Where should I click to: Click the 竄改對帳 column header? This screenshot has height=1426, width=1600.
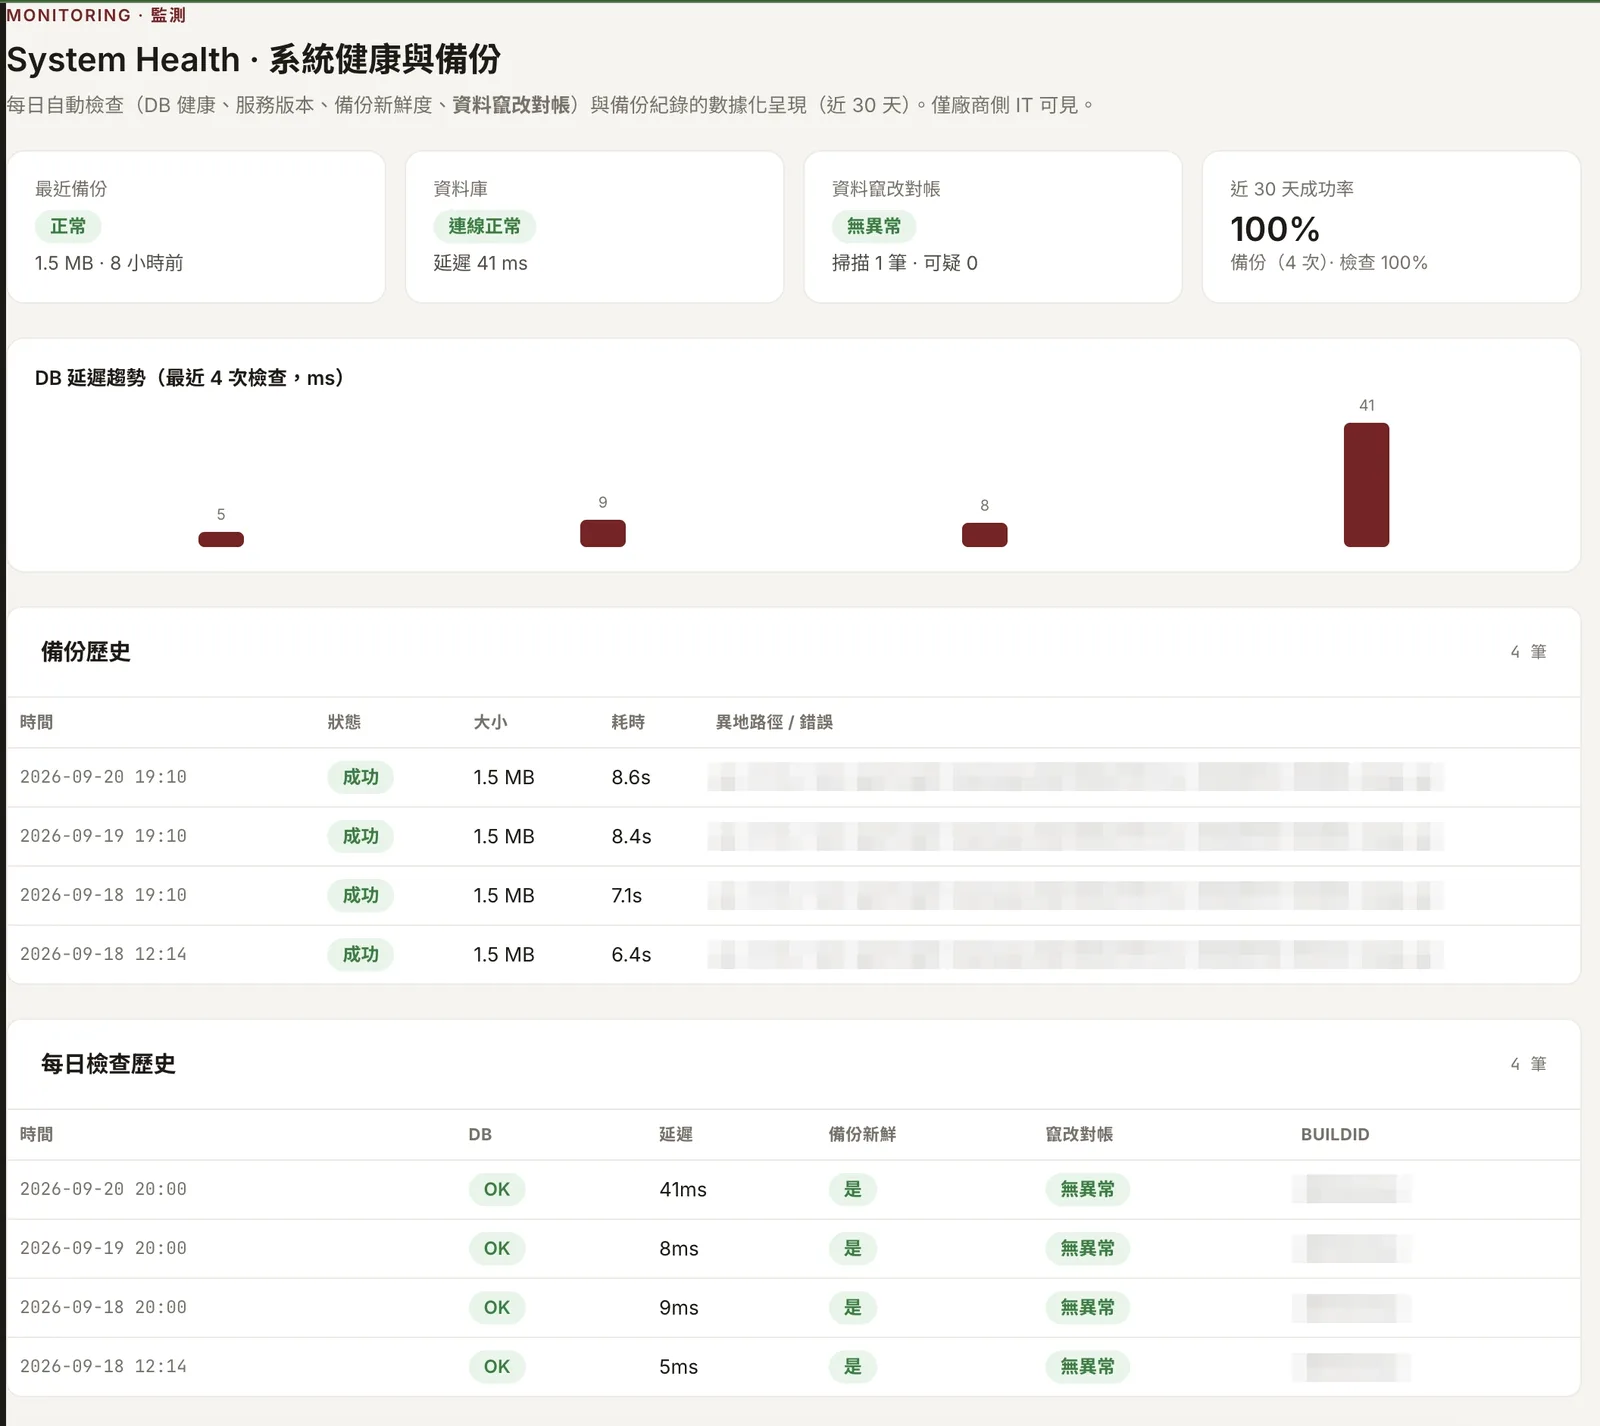[1079, 1134]
